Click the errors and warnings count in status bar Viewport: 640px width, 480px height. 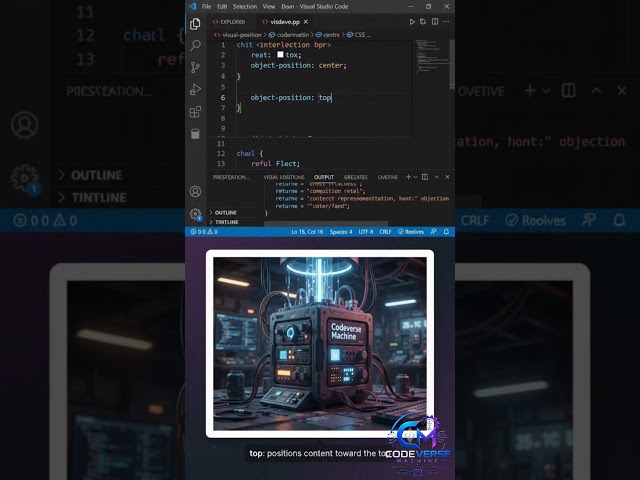tap(204, 231)
